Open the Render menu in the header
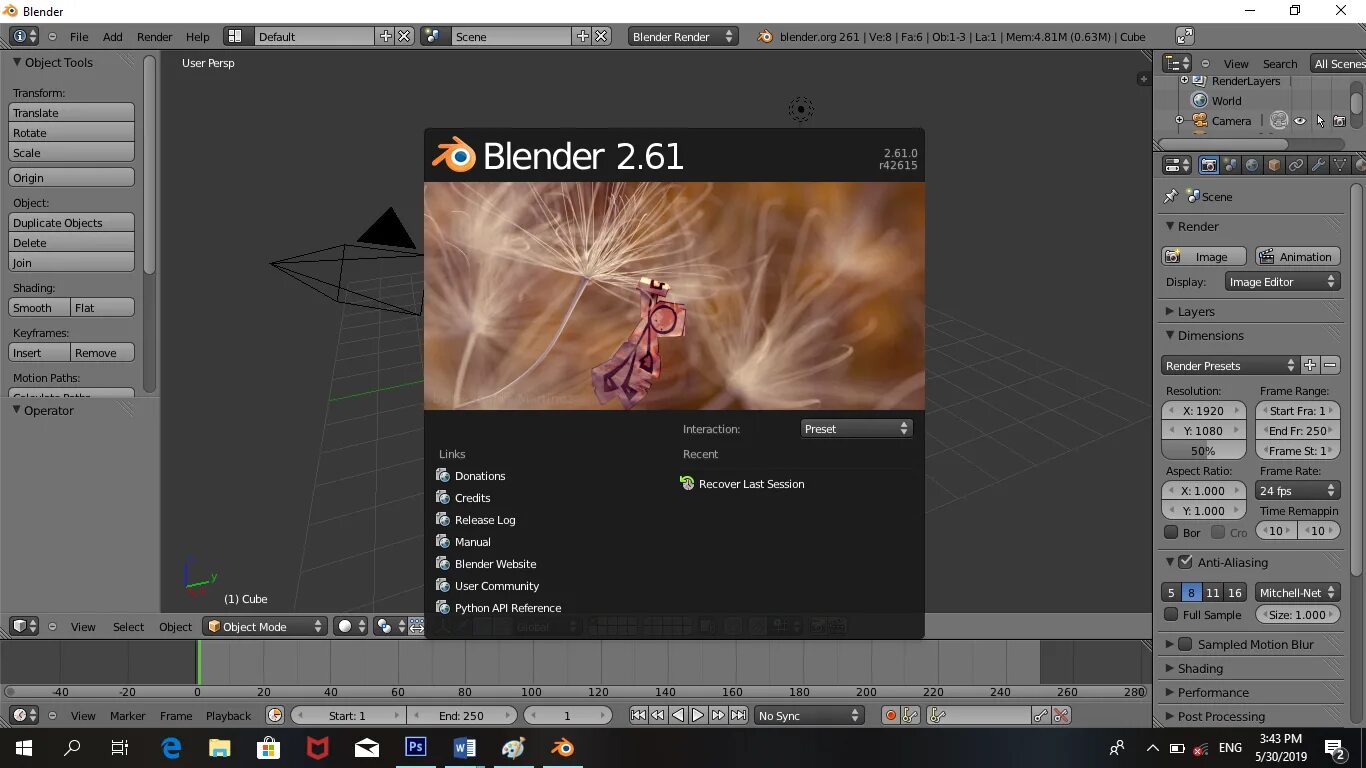This screenshot has width=1366, height=768. tap(154, 36)
